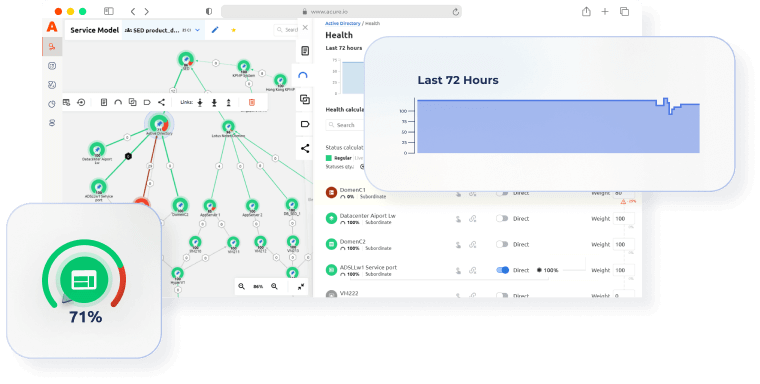The height and width of the screenshot is (384, 760).
Task: Mark model as favorite with star icon
Action: click(233, 30)
